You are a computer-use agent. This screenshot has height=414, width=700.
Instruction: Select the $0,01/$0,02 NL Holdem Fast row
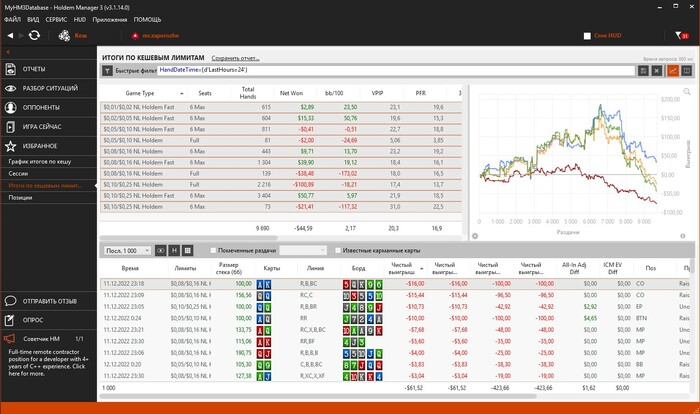tap(281, 107)
